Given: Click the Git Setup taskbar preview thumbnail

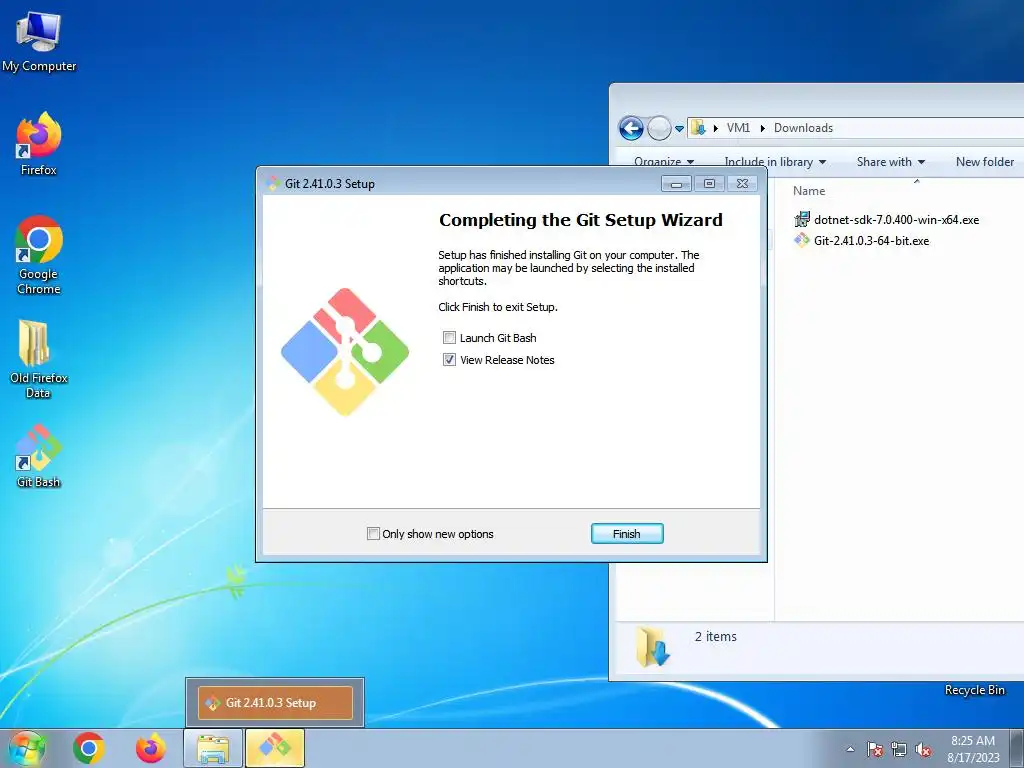Looking at the screenshot, I should pos(275,703).
